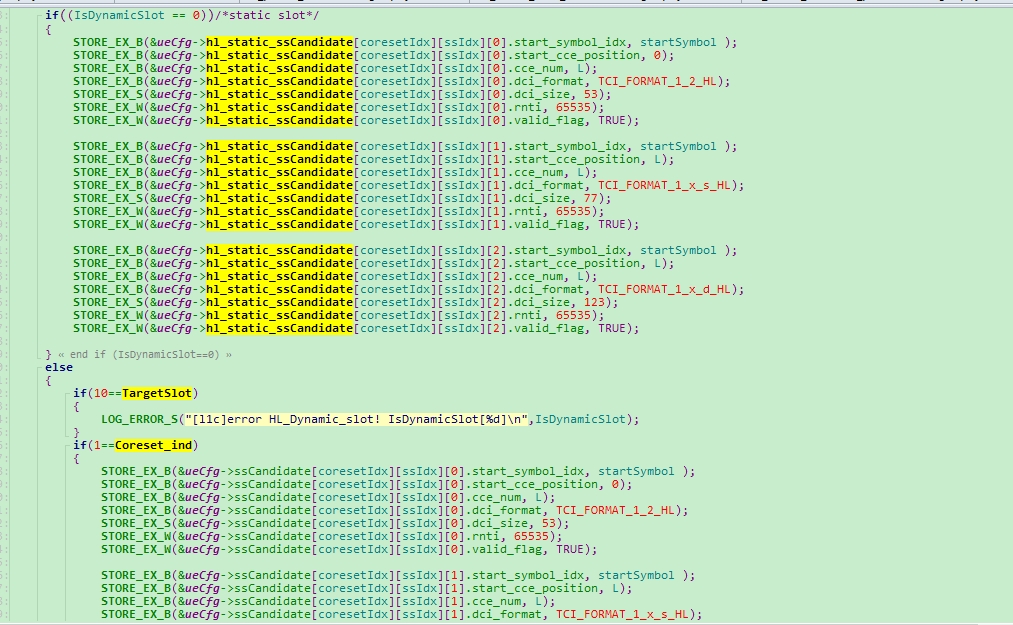The width and height of the screenshot is (1013, 625).
Task: Click TCI_FORMAT_1_2_HL in the ssCandidate [0] dci_format line
Action: coord(615,511)
